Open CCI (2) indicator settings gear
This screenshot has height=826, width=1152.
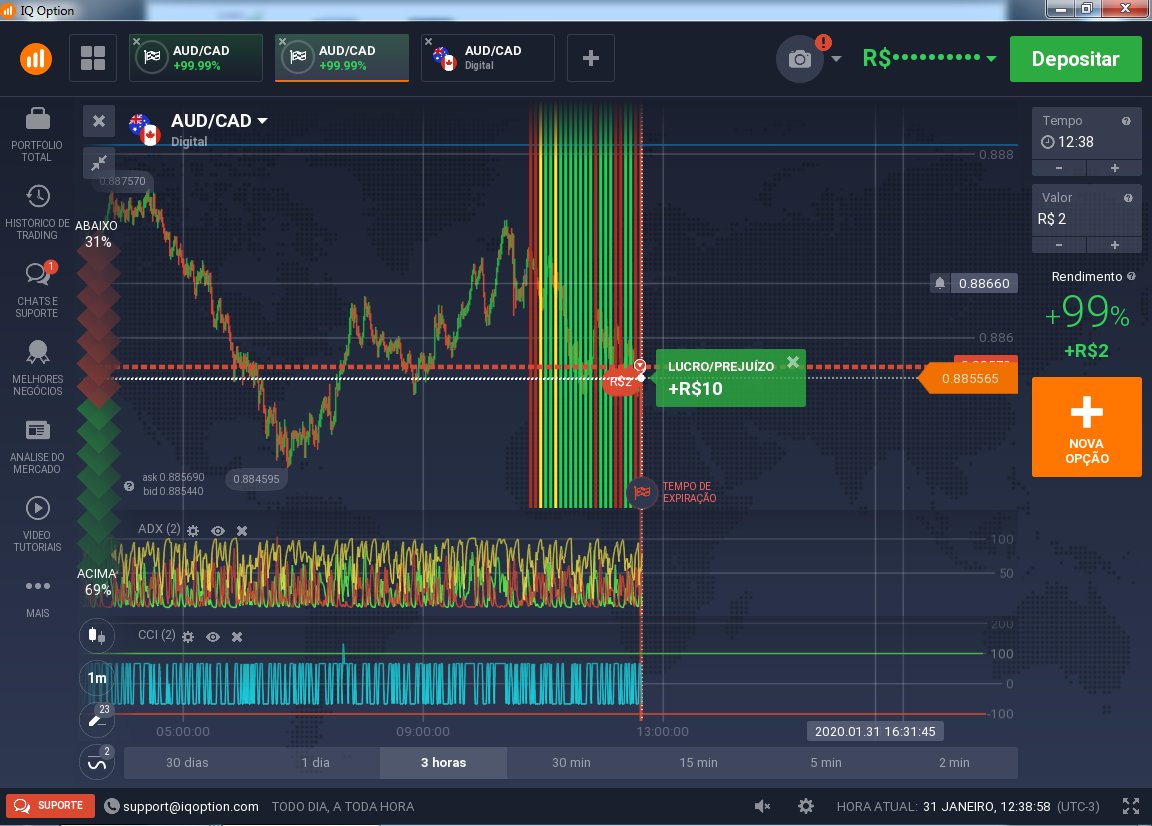(x=188, y=636)
